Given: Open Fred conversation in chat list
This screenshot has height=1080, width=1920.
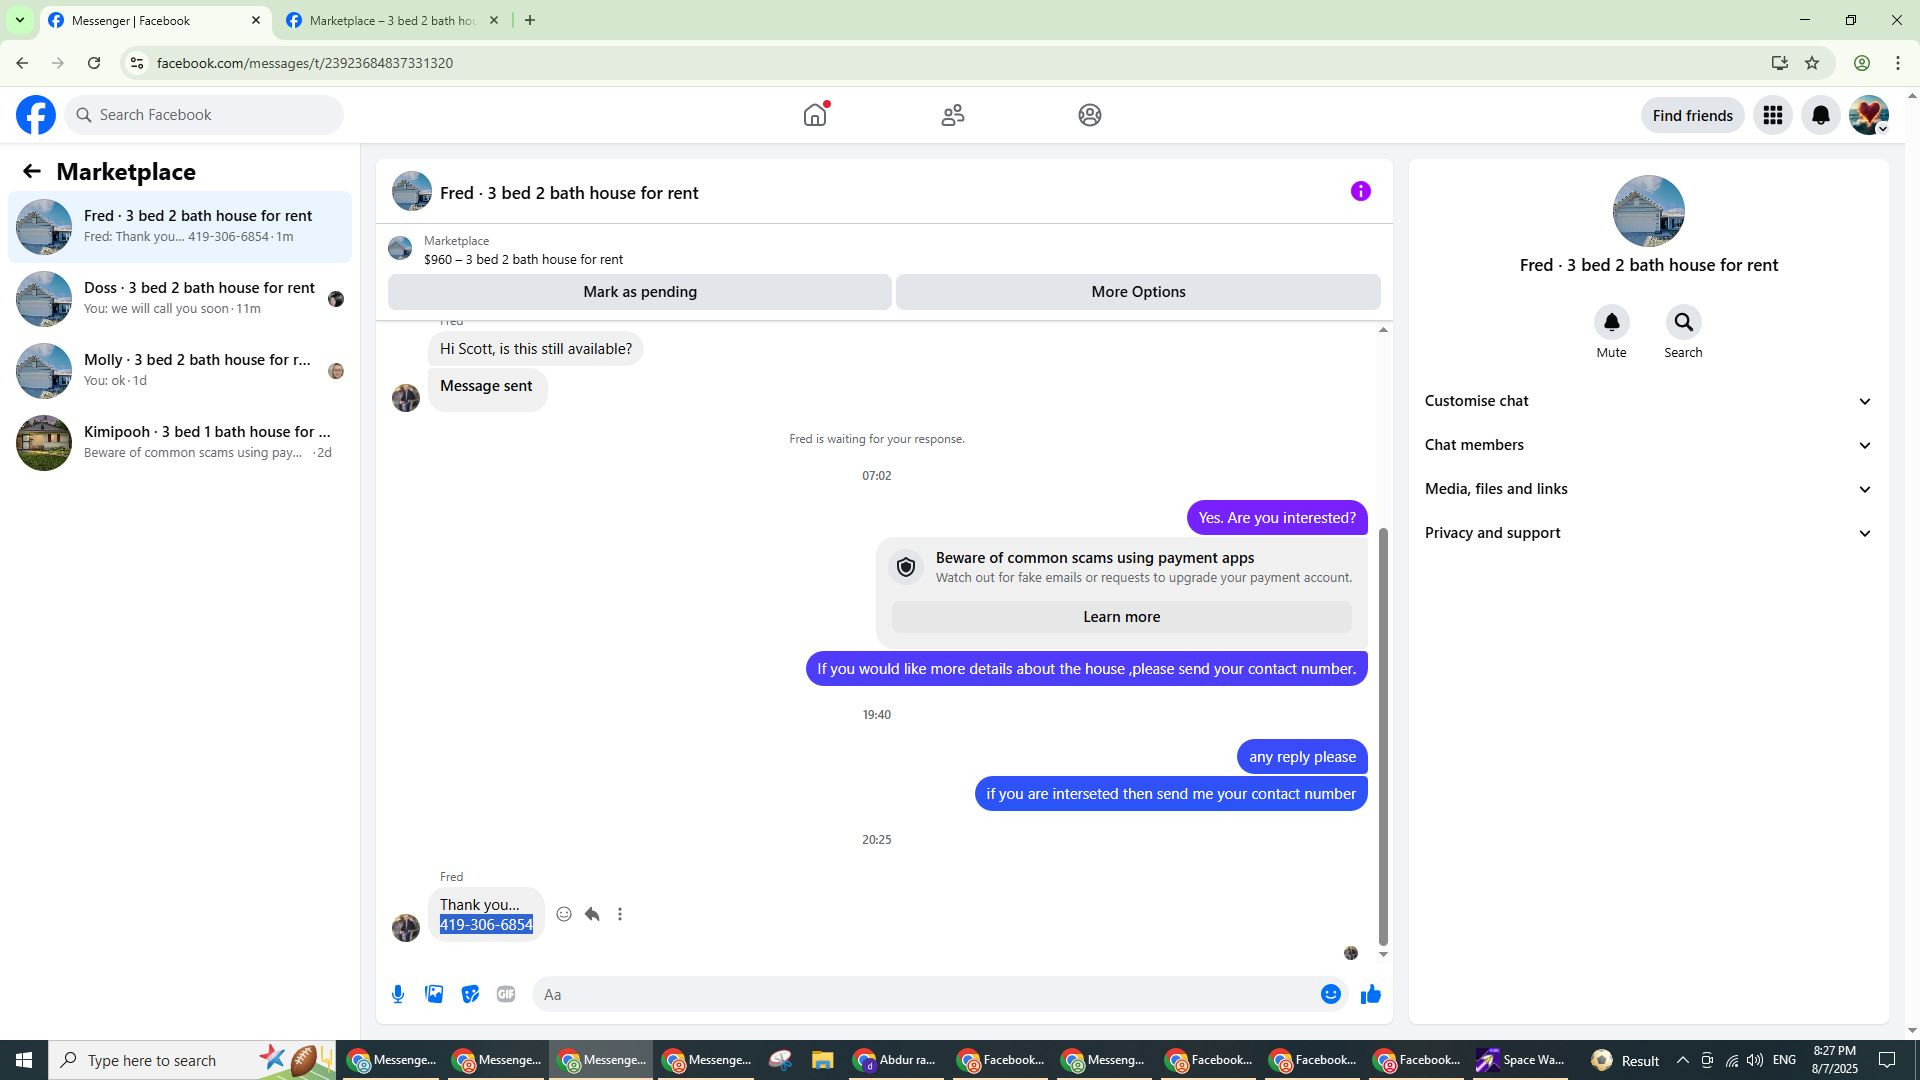Looking at the screenshot, I should pos(180,227).
